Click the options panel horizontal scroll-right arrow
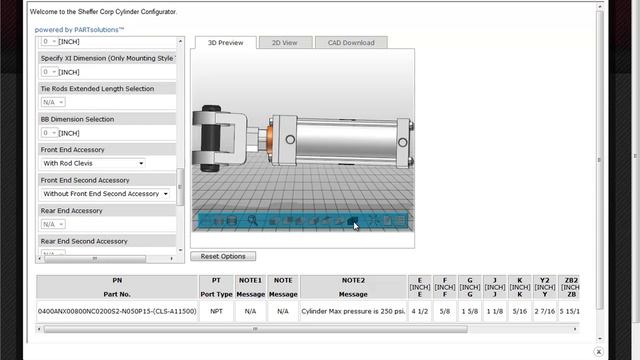The image size is (640, 360). tap(172, 259)
